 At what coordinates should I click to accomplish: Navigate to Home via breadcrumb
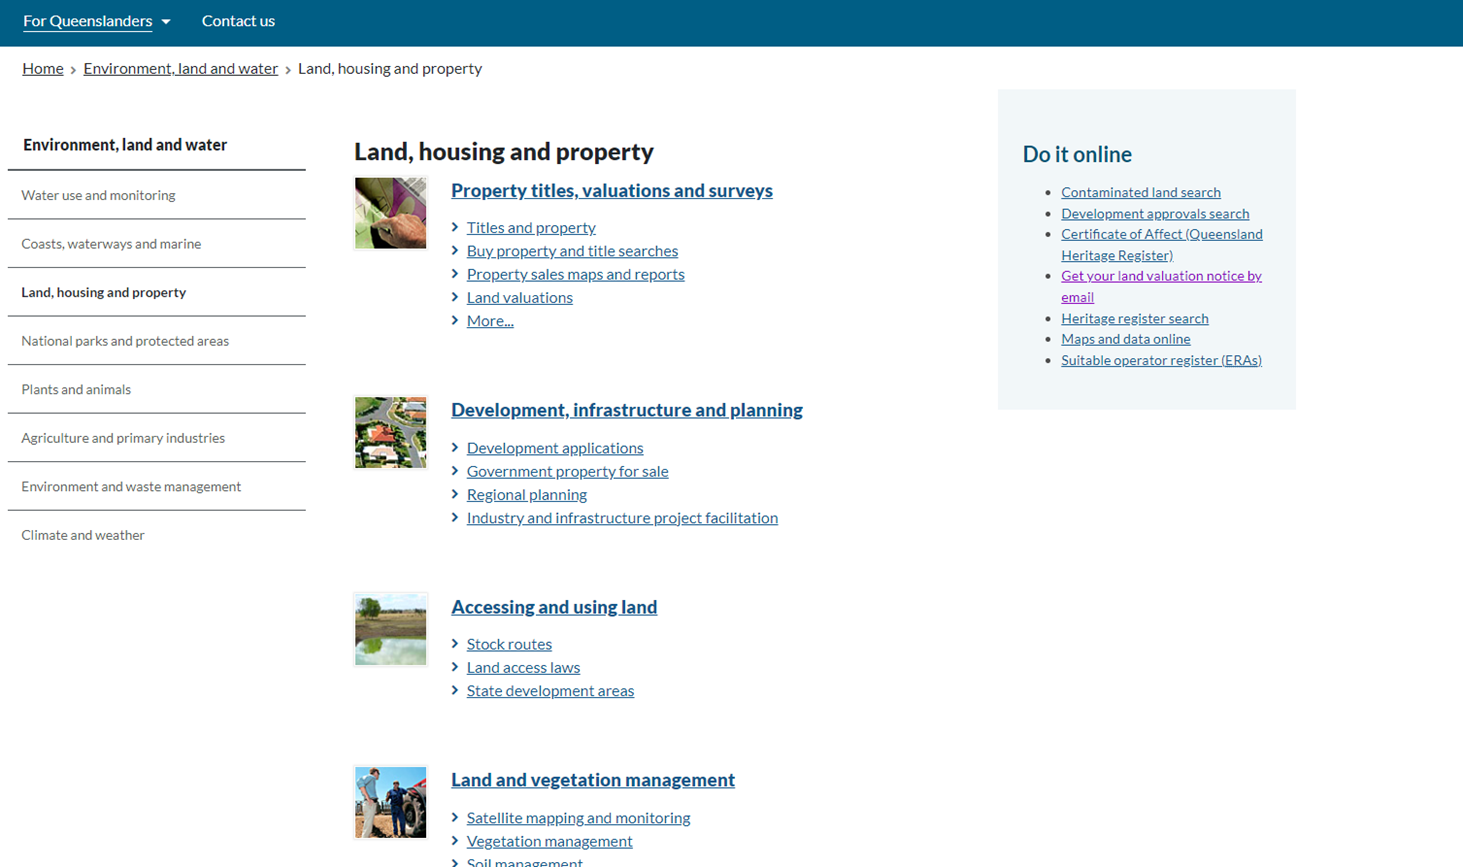[x=42, y=68]
